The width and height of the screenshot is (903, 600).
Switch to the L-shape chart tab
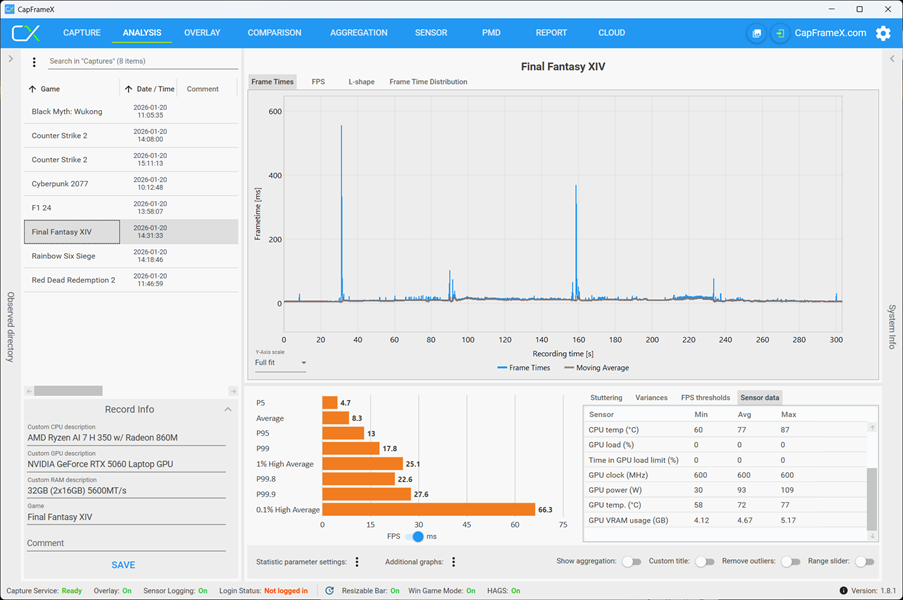[361, 82]
